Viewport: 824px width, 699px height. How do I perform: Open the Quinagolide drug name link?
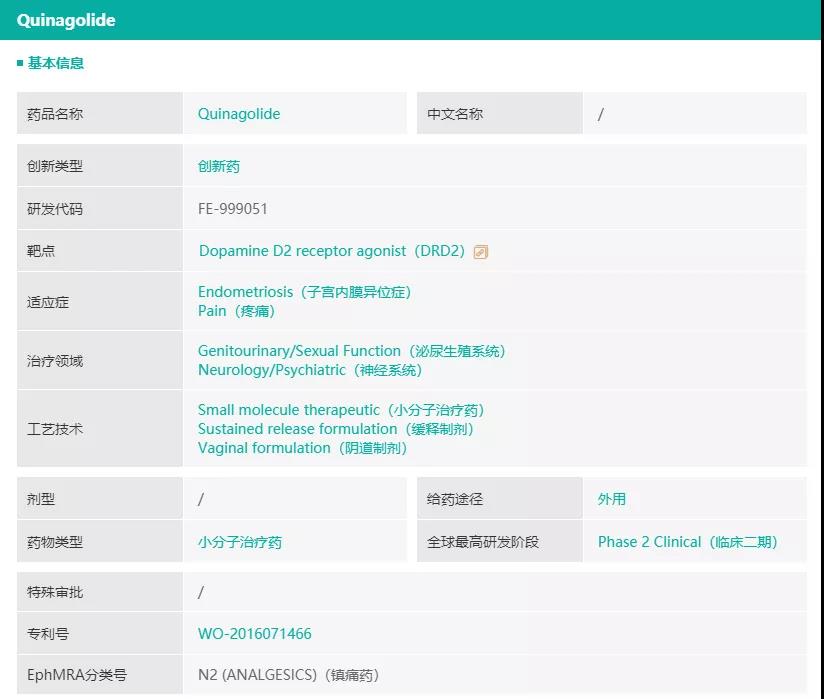point(239,114)
